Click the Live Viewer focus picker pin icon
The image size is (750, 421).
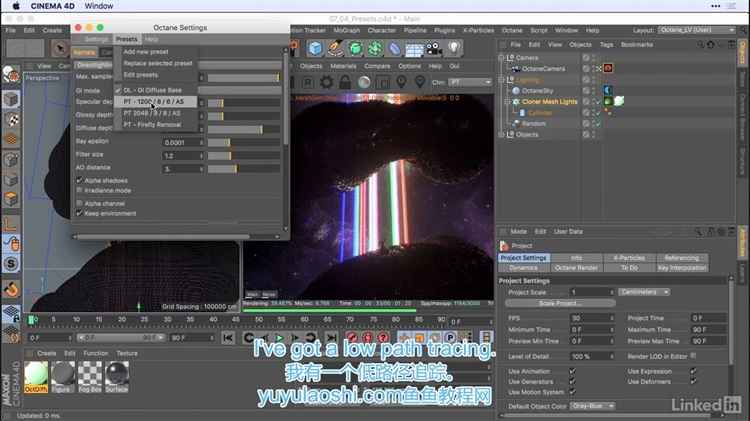pos(401,82)
